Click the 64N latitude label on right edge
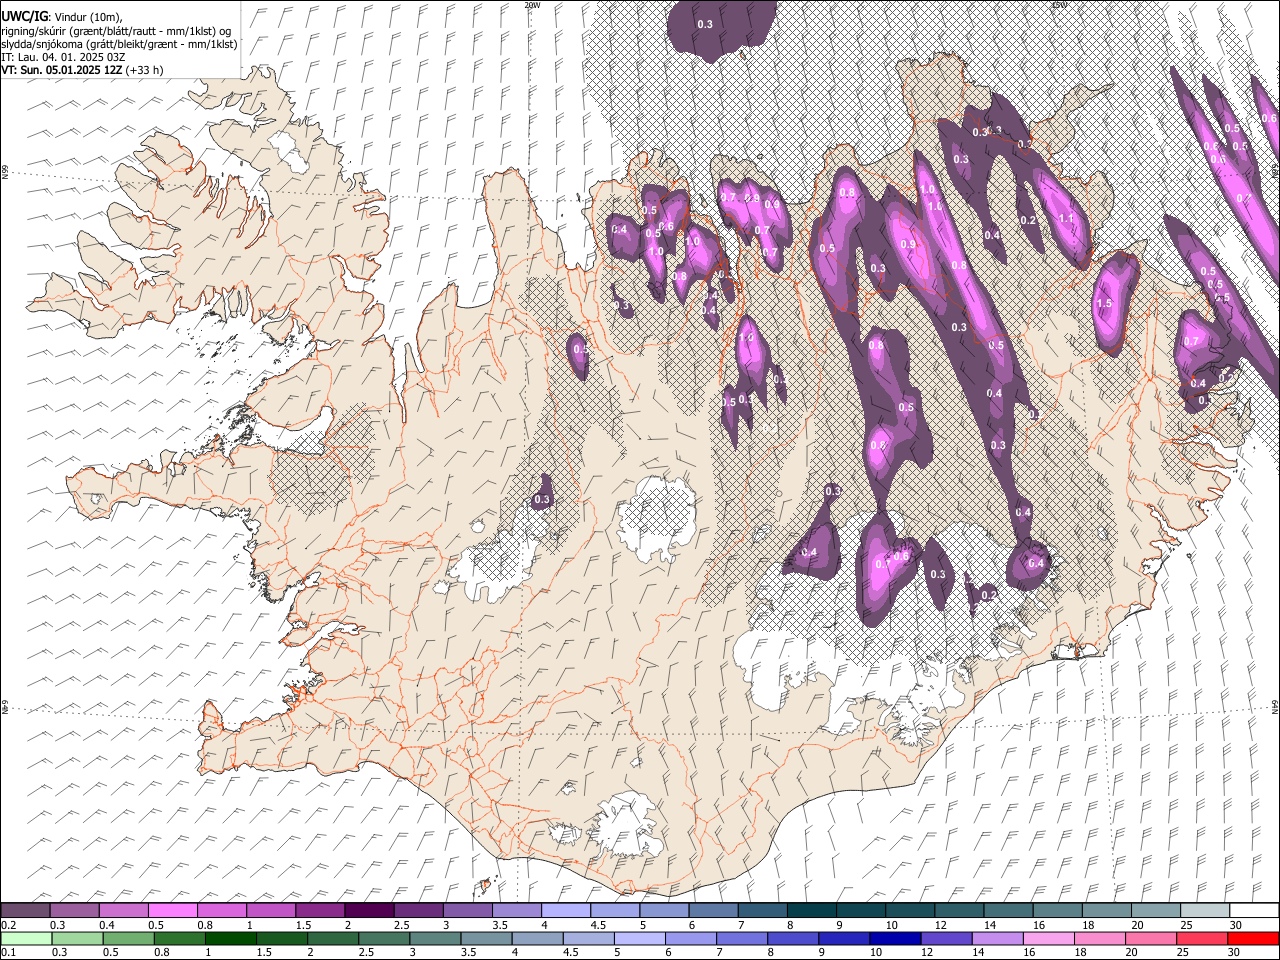 click(1276, 706)
